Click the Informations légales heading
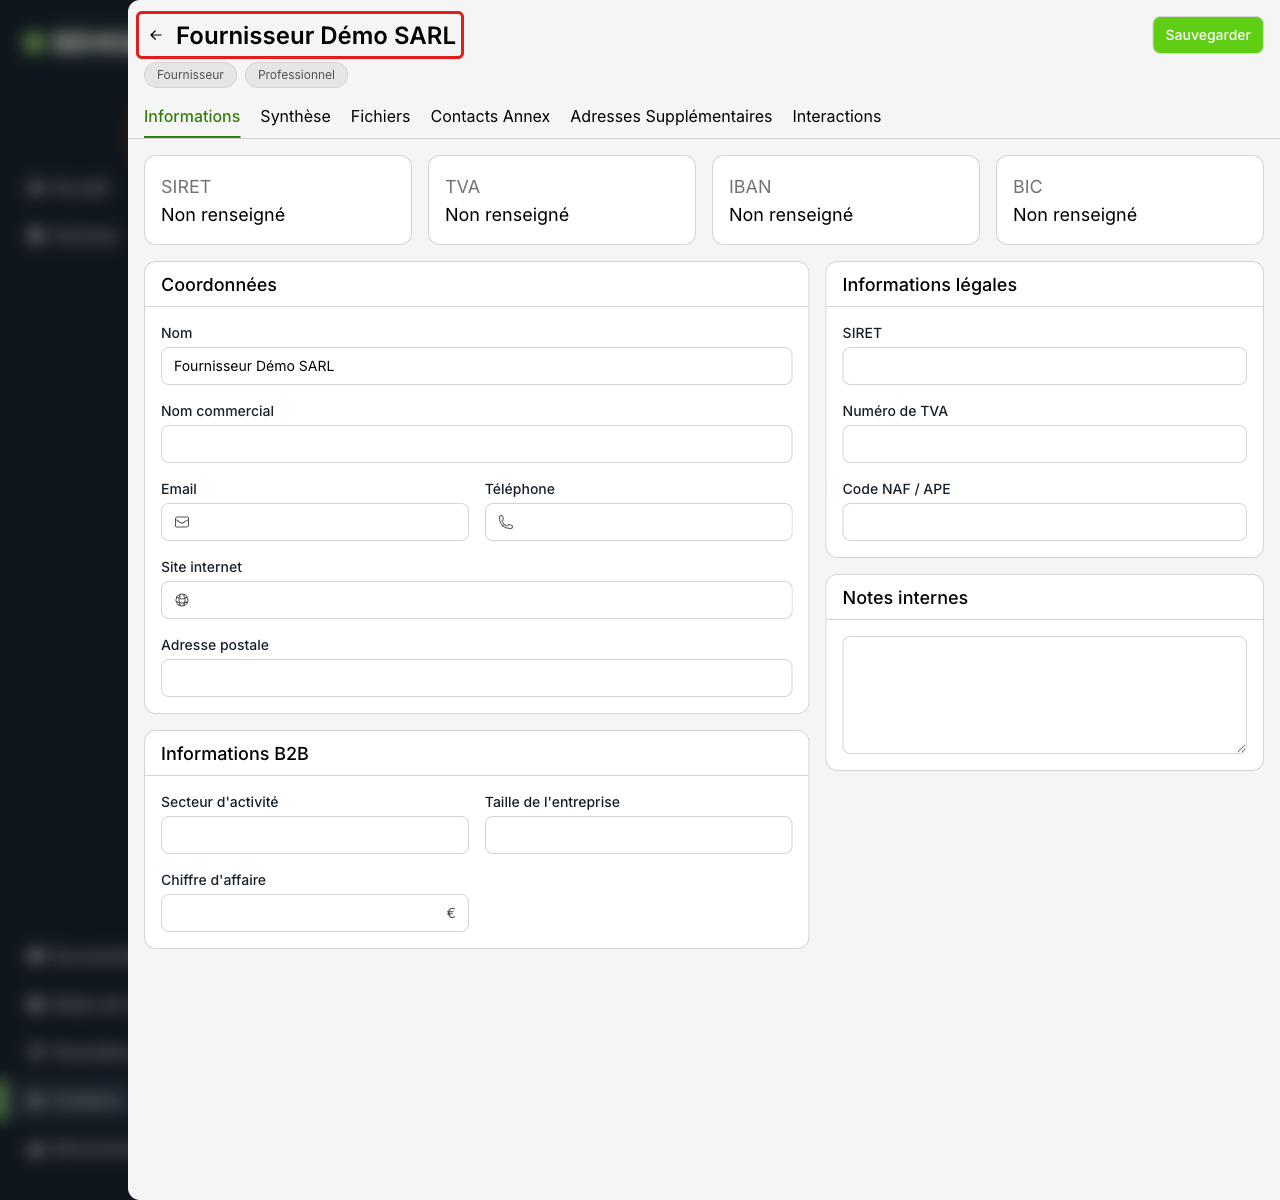Screen dimensions: 1280x1200 coord(929,285)
